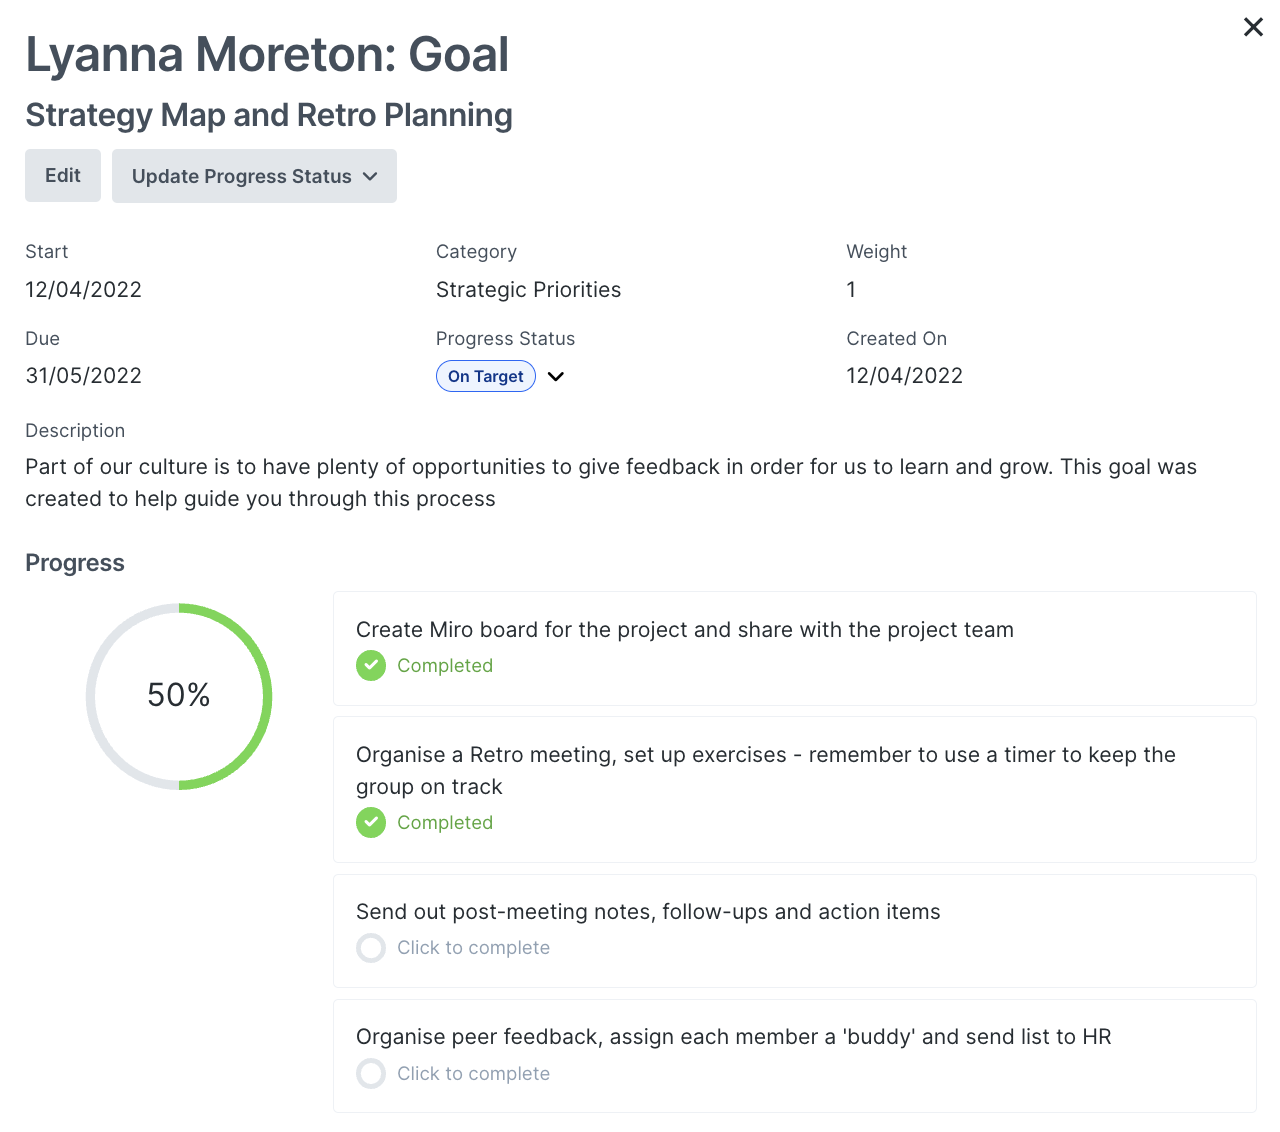Click 'Click to complete' under action items milestone

[x=473, y=947]
